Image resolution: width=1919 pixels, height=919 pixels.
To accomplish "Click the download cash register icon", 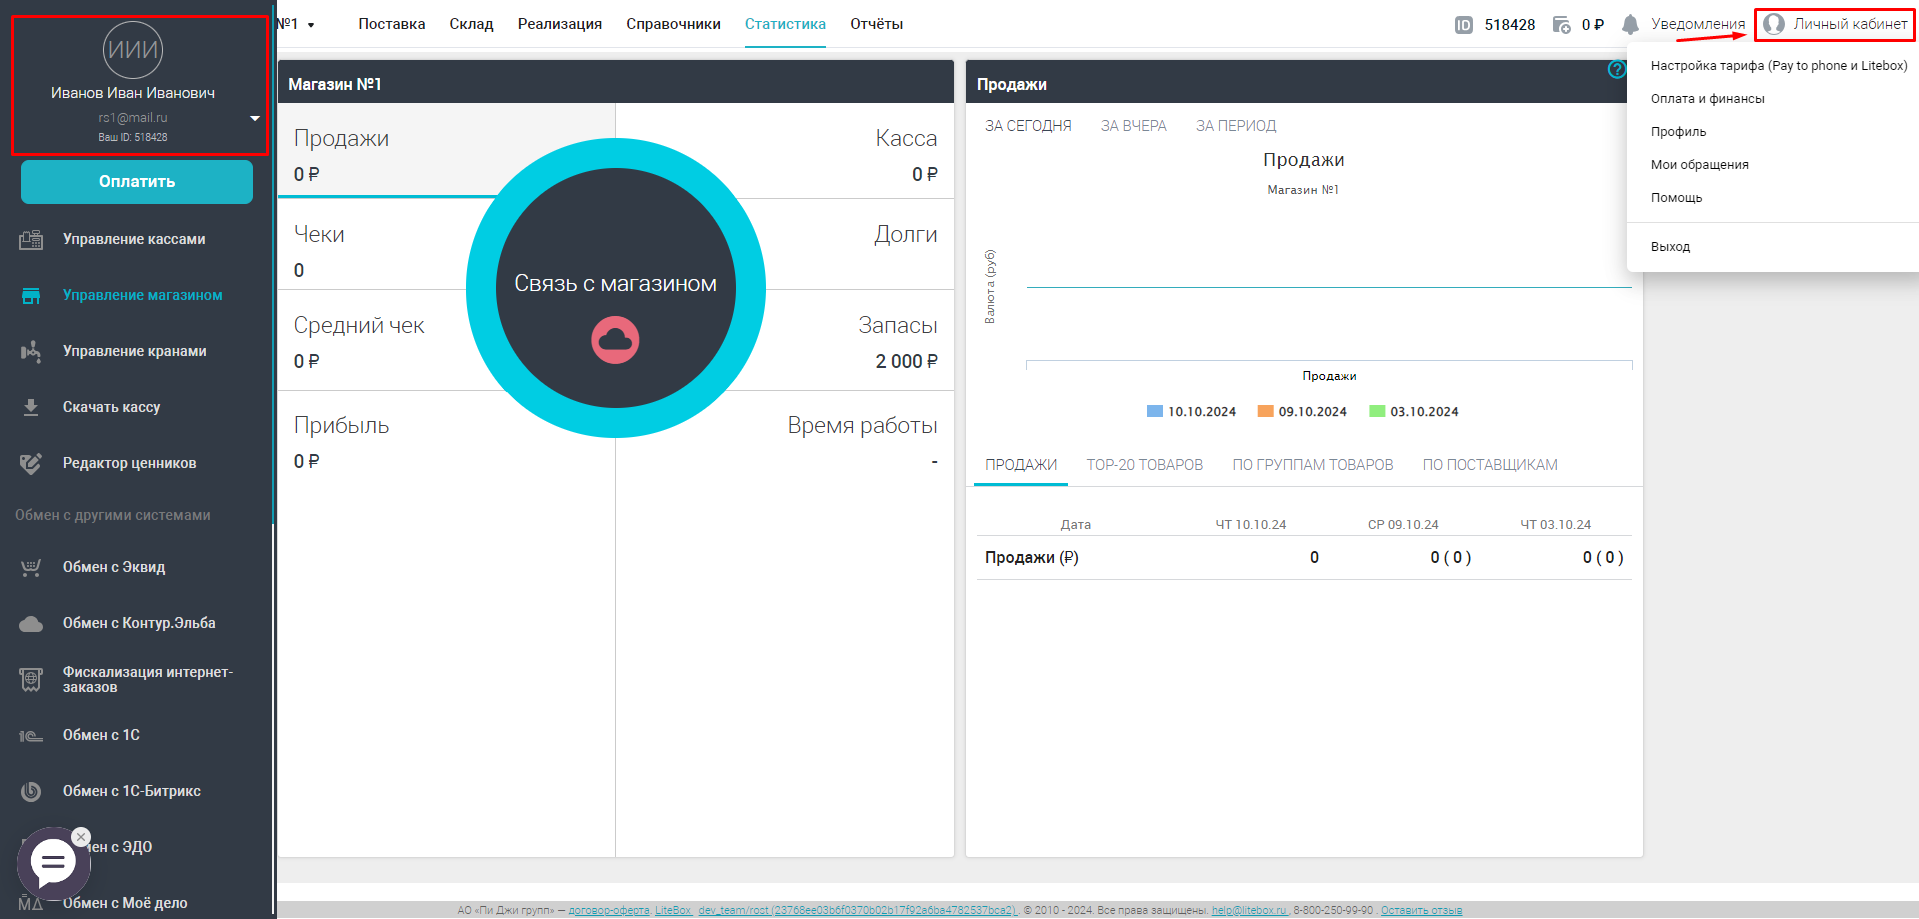I will (x=31, y=407).
